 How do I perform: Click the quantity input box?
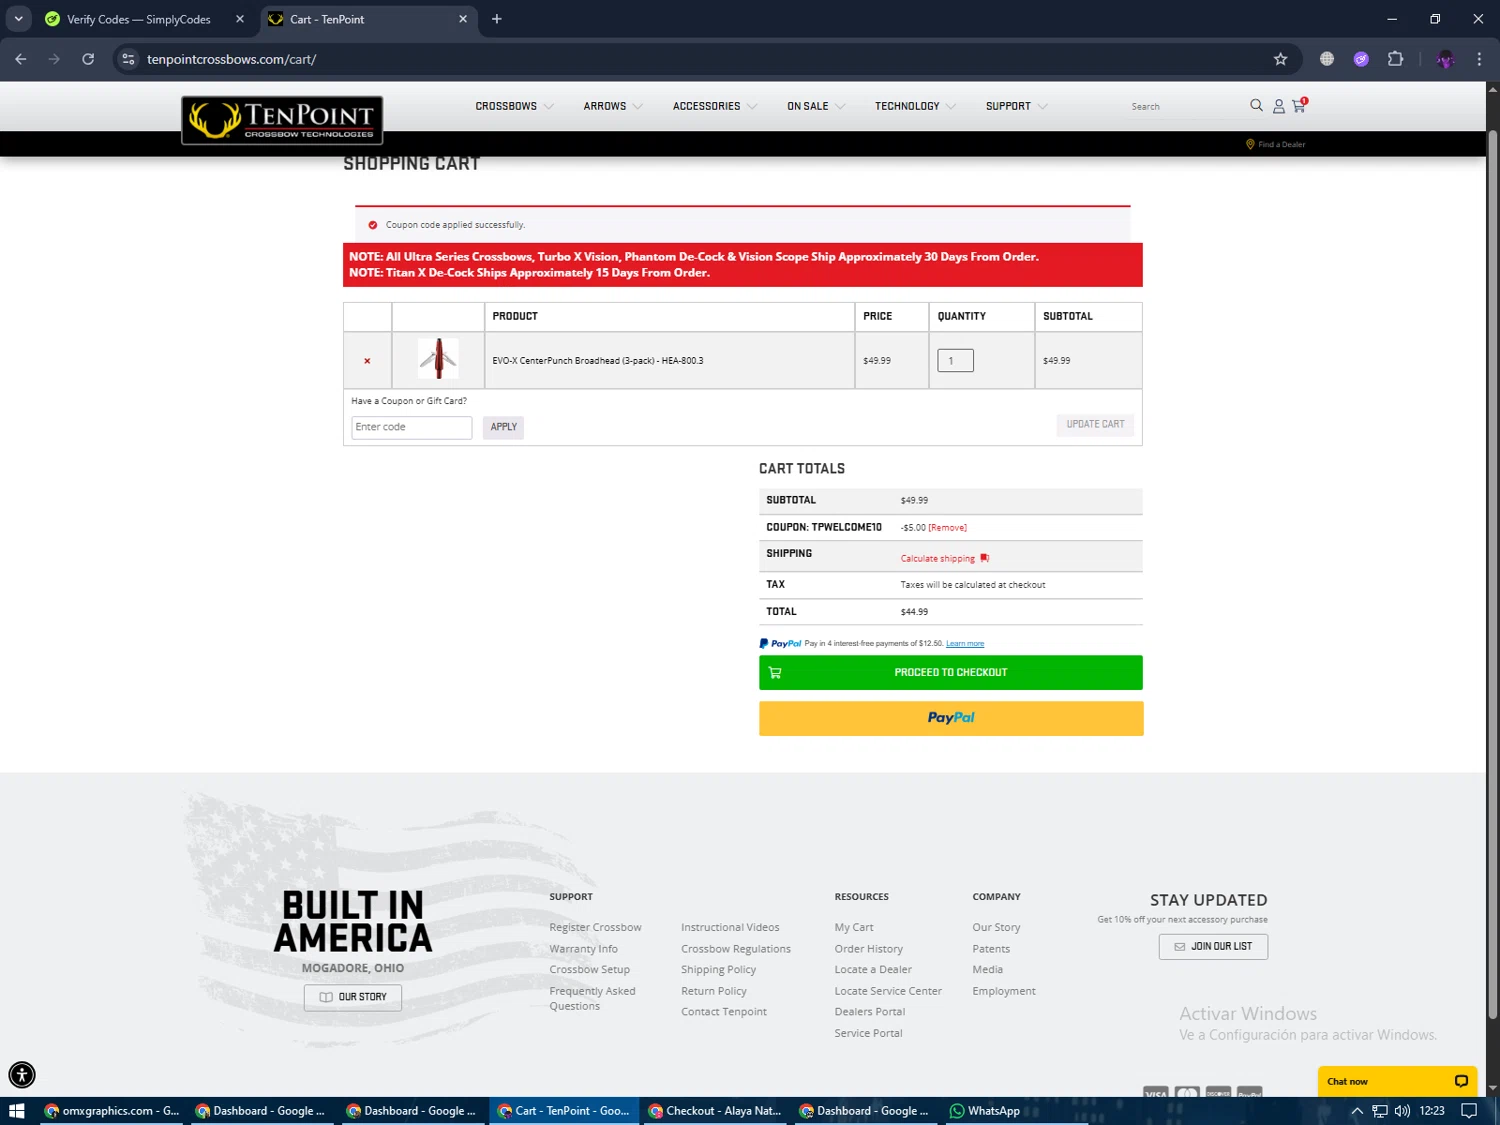[x=955, y=361]
